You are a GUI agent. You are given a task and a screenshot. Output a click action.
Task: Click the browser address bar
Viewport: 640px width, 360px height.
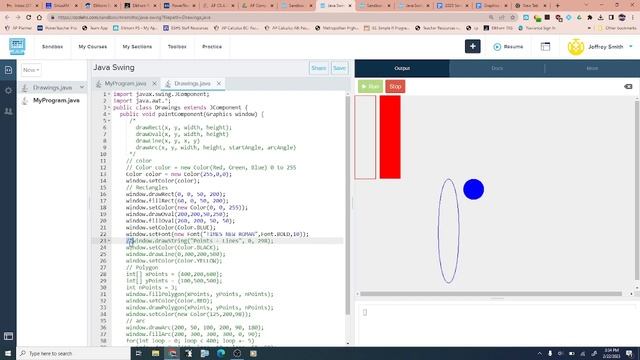click(x=269, y=18)
